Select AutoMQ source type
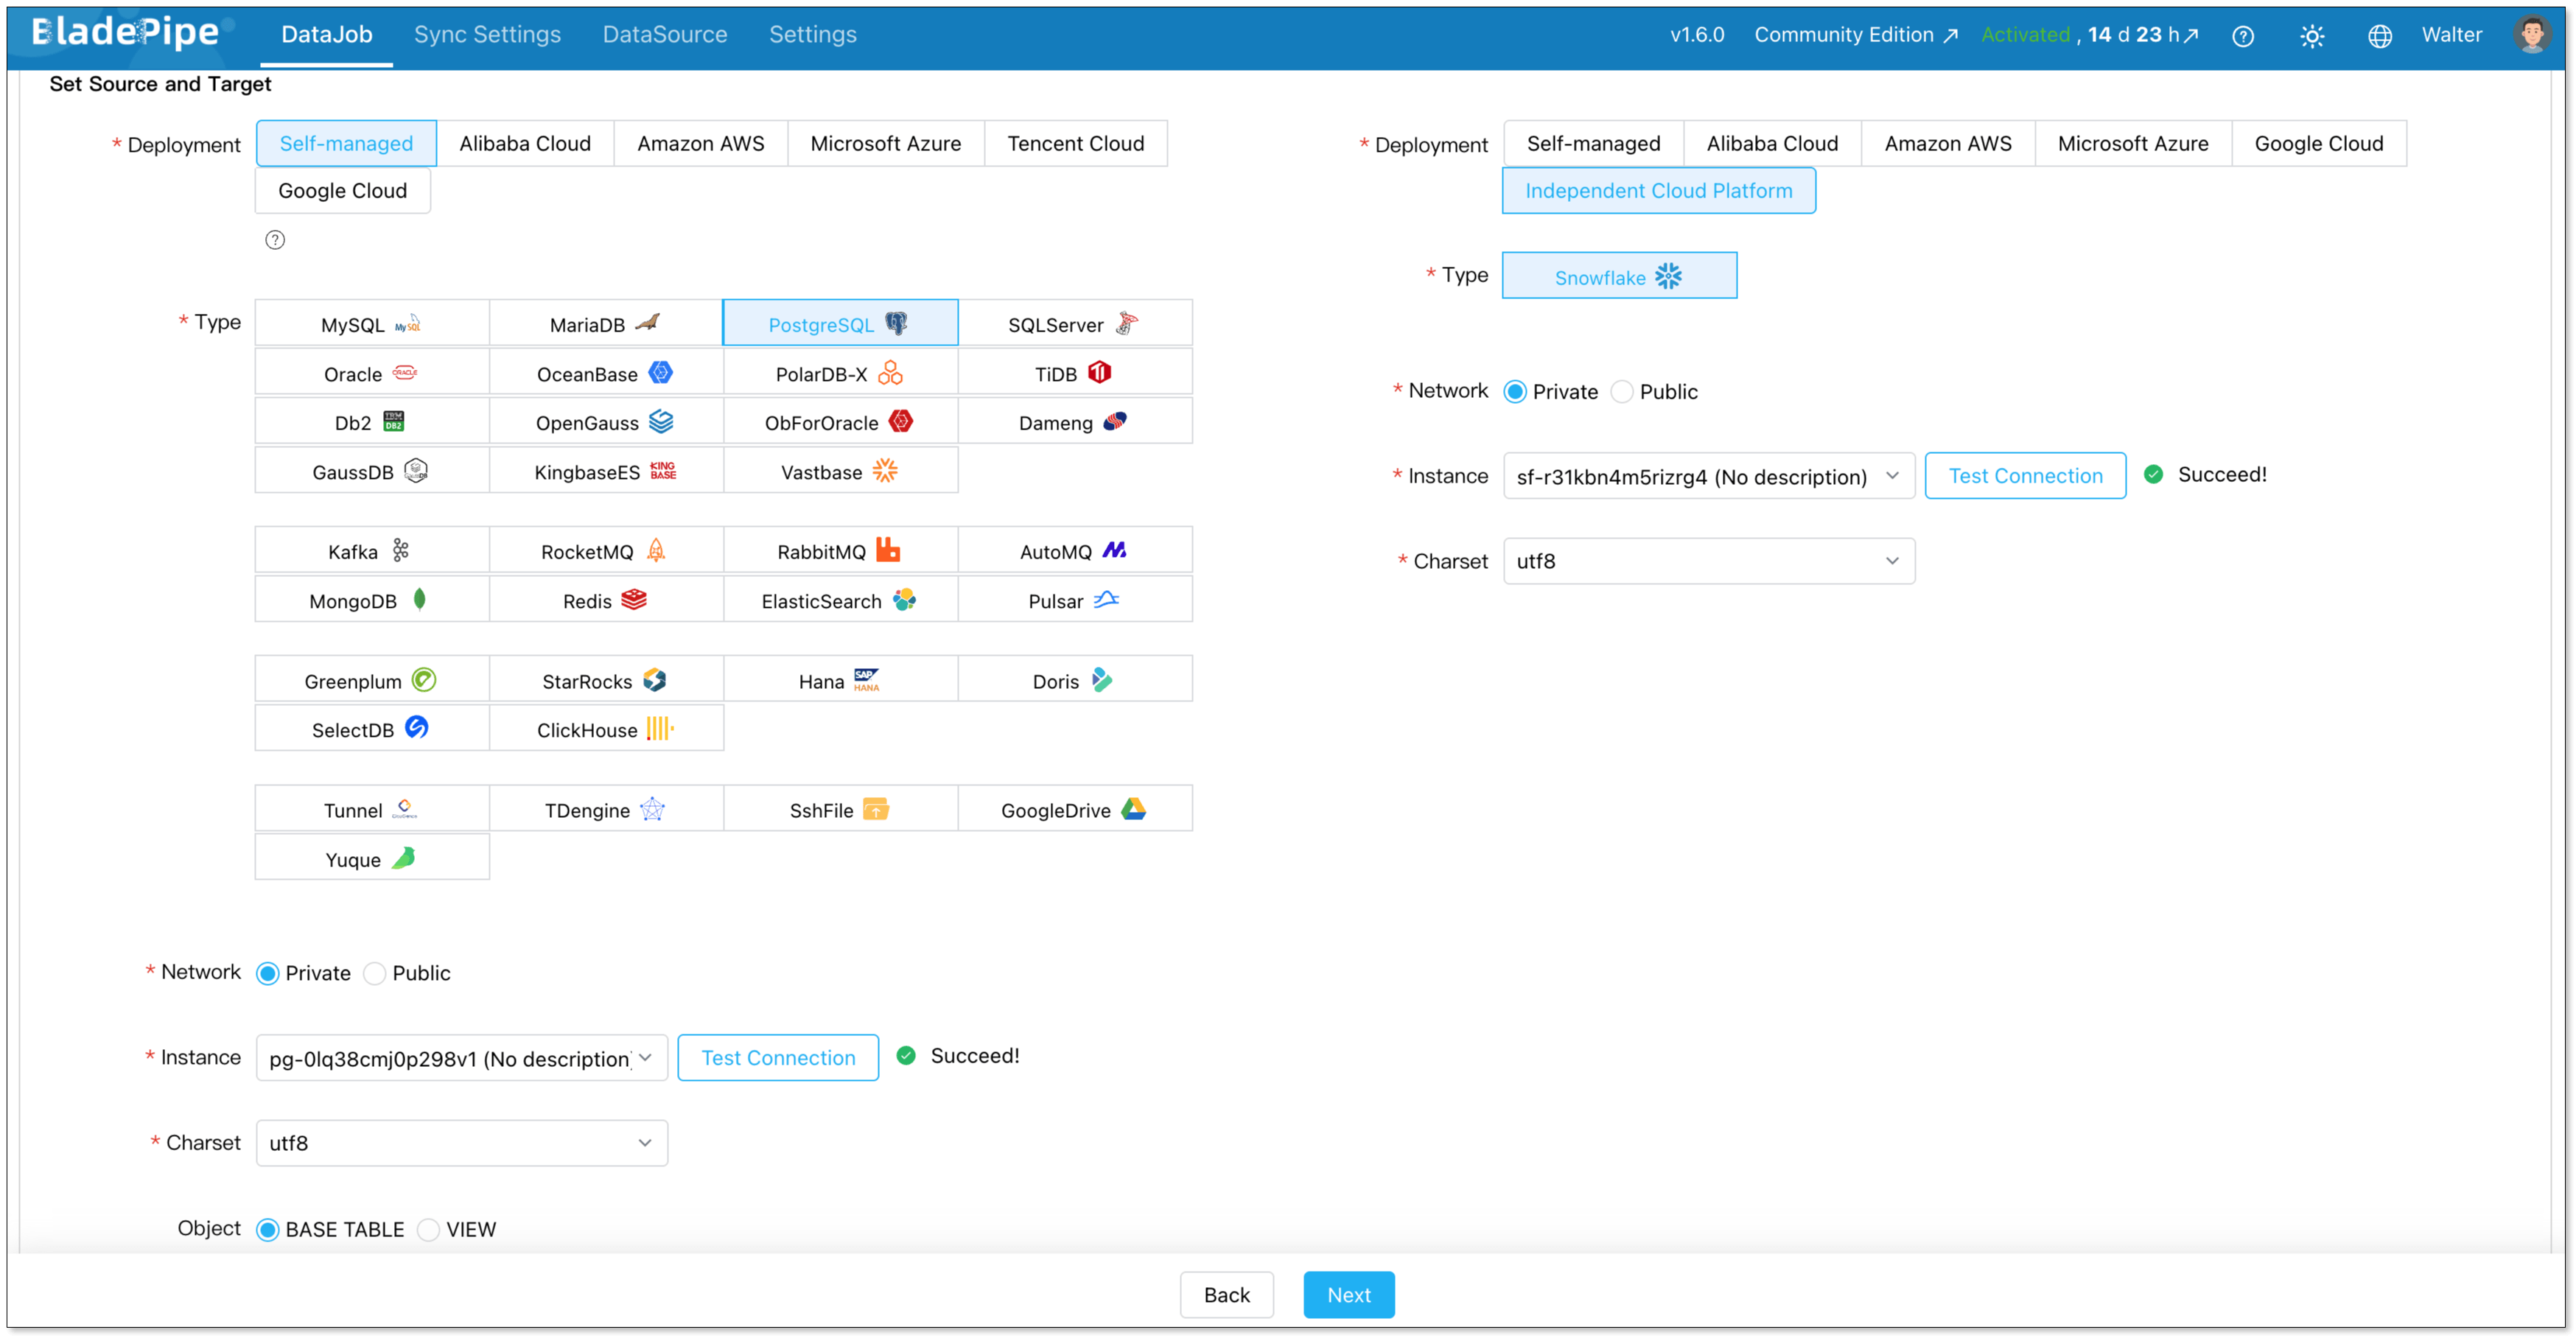Screen dimensions: 2576x1338 point(1075,551)
